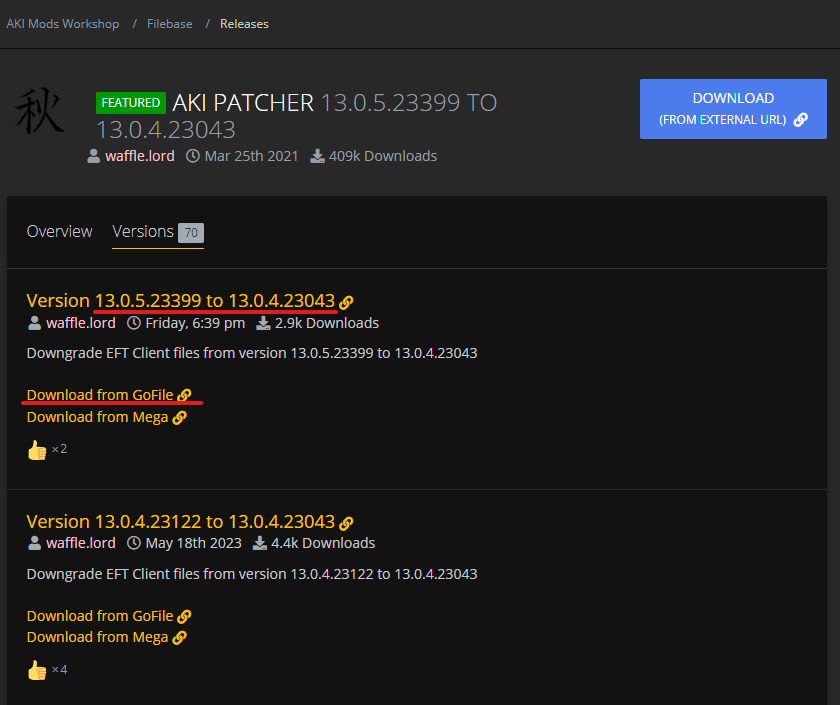The image size is (840, 705).
Task: Click user icon under version 13.0.4.23122
Action: point(34,543)
